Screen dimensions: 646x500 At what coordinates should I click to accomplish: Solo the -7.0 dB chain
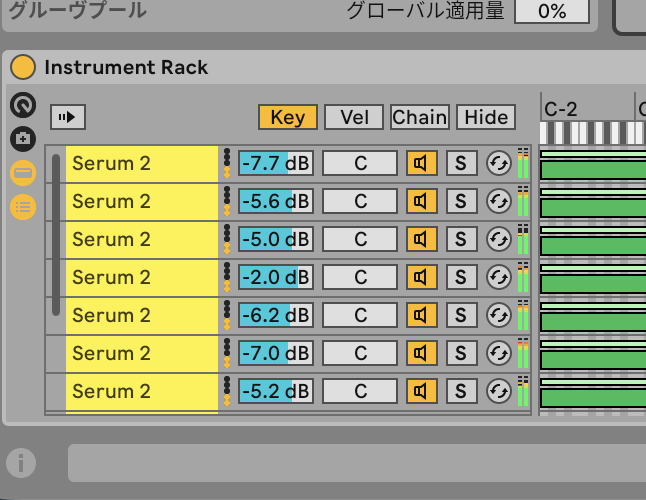point(461,353)
